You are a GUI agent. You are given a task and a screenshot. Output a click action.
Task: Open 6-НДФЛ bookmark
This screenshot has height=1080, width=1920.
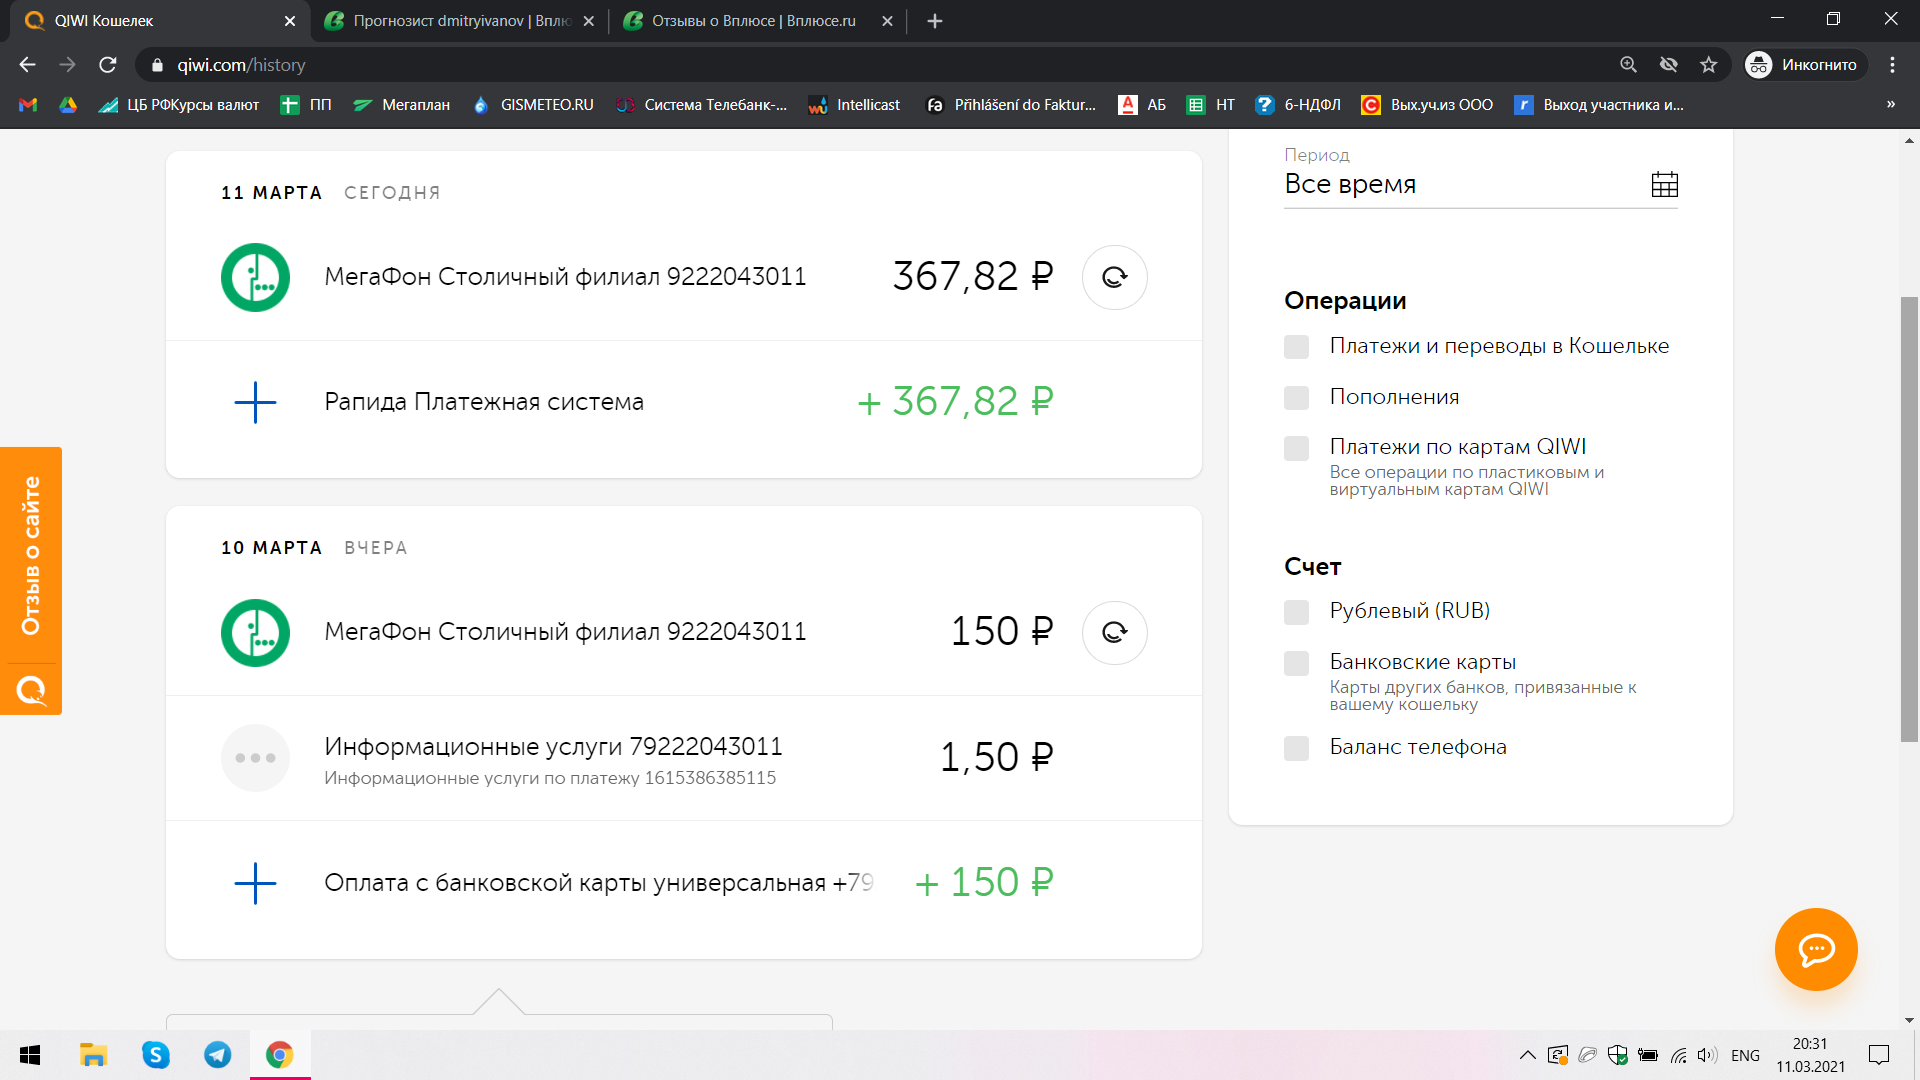coord(1298,105)
